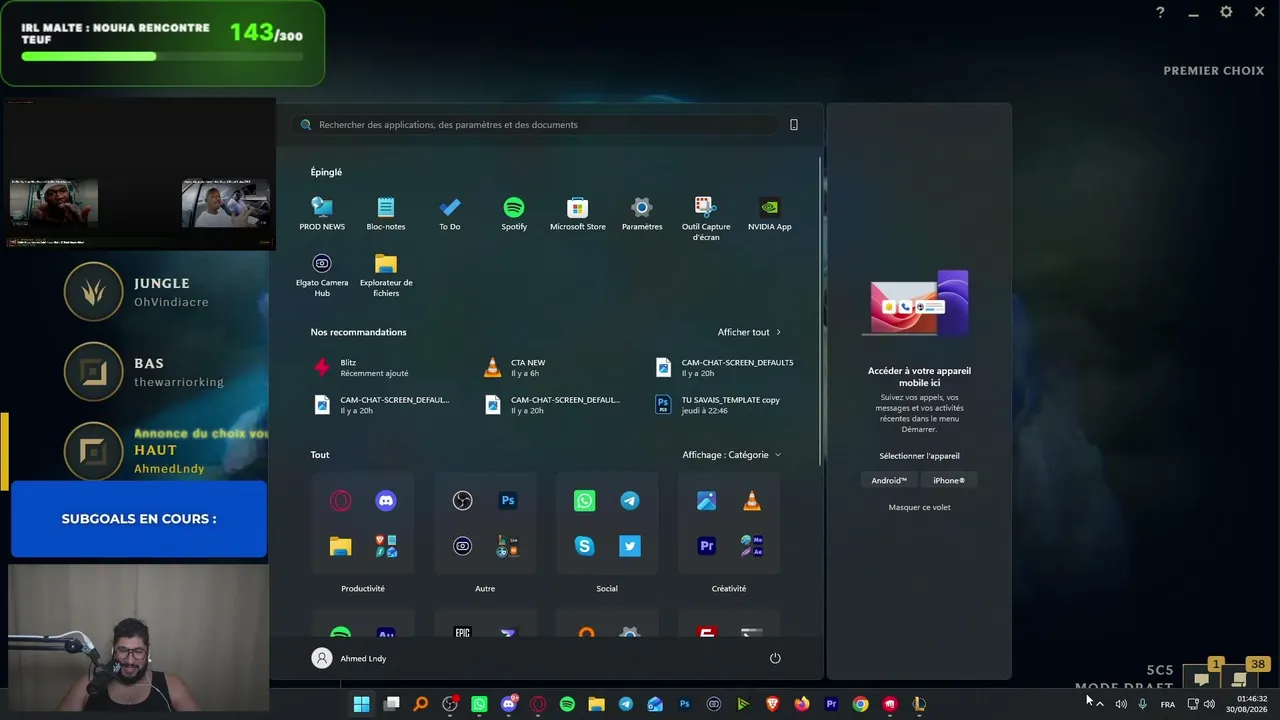Launch Photoshop from the Autre category

pos(508,501)
